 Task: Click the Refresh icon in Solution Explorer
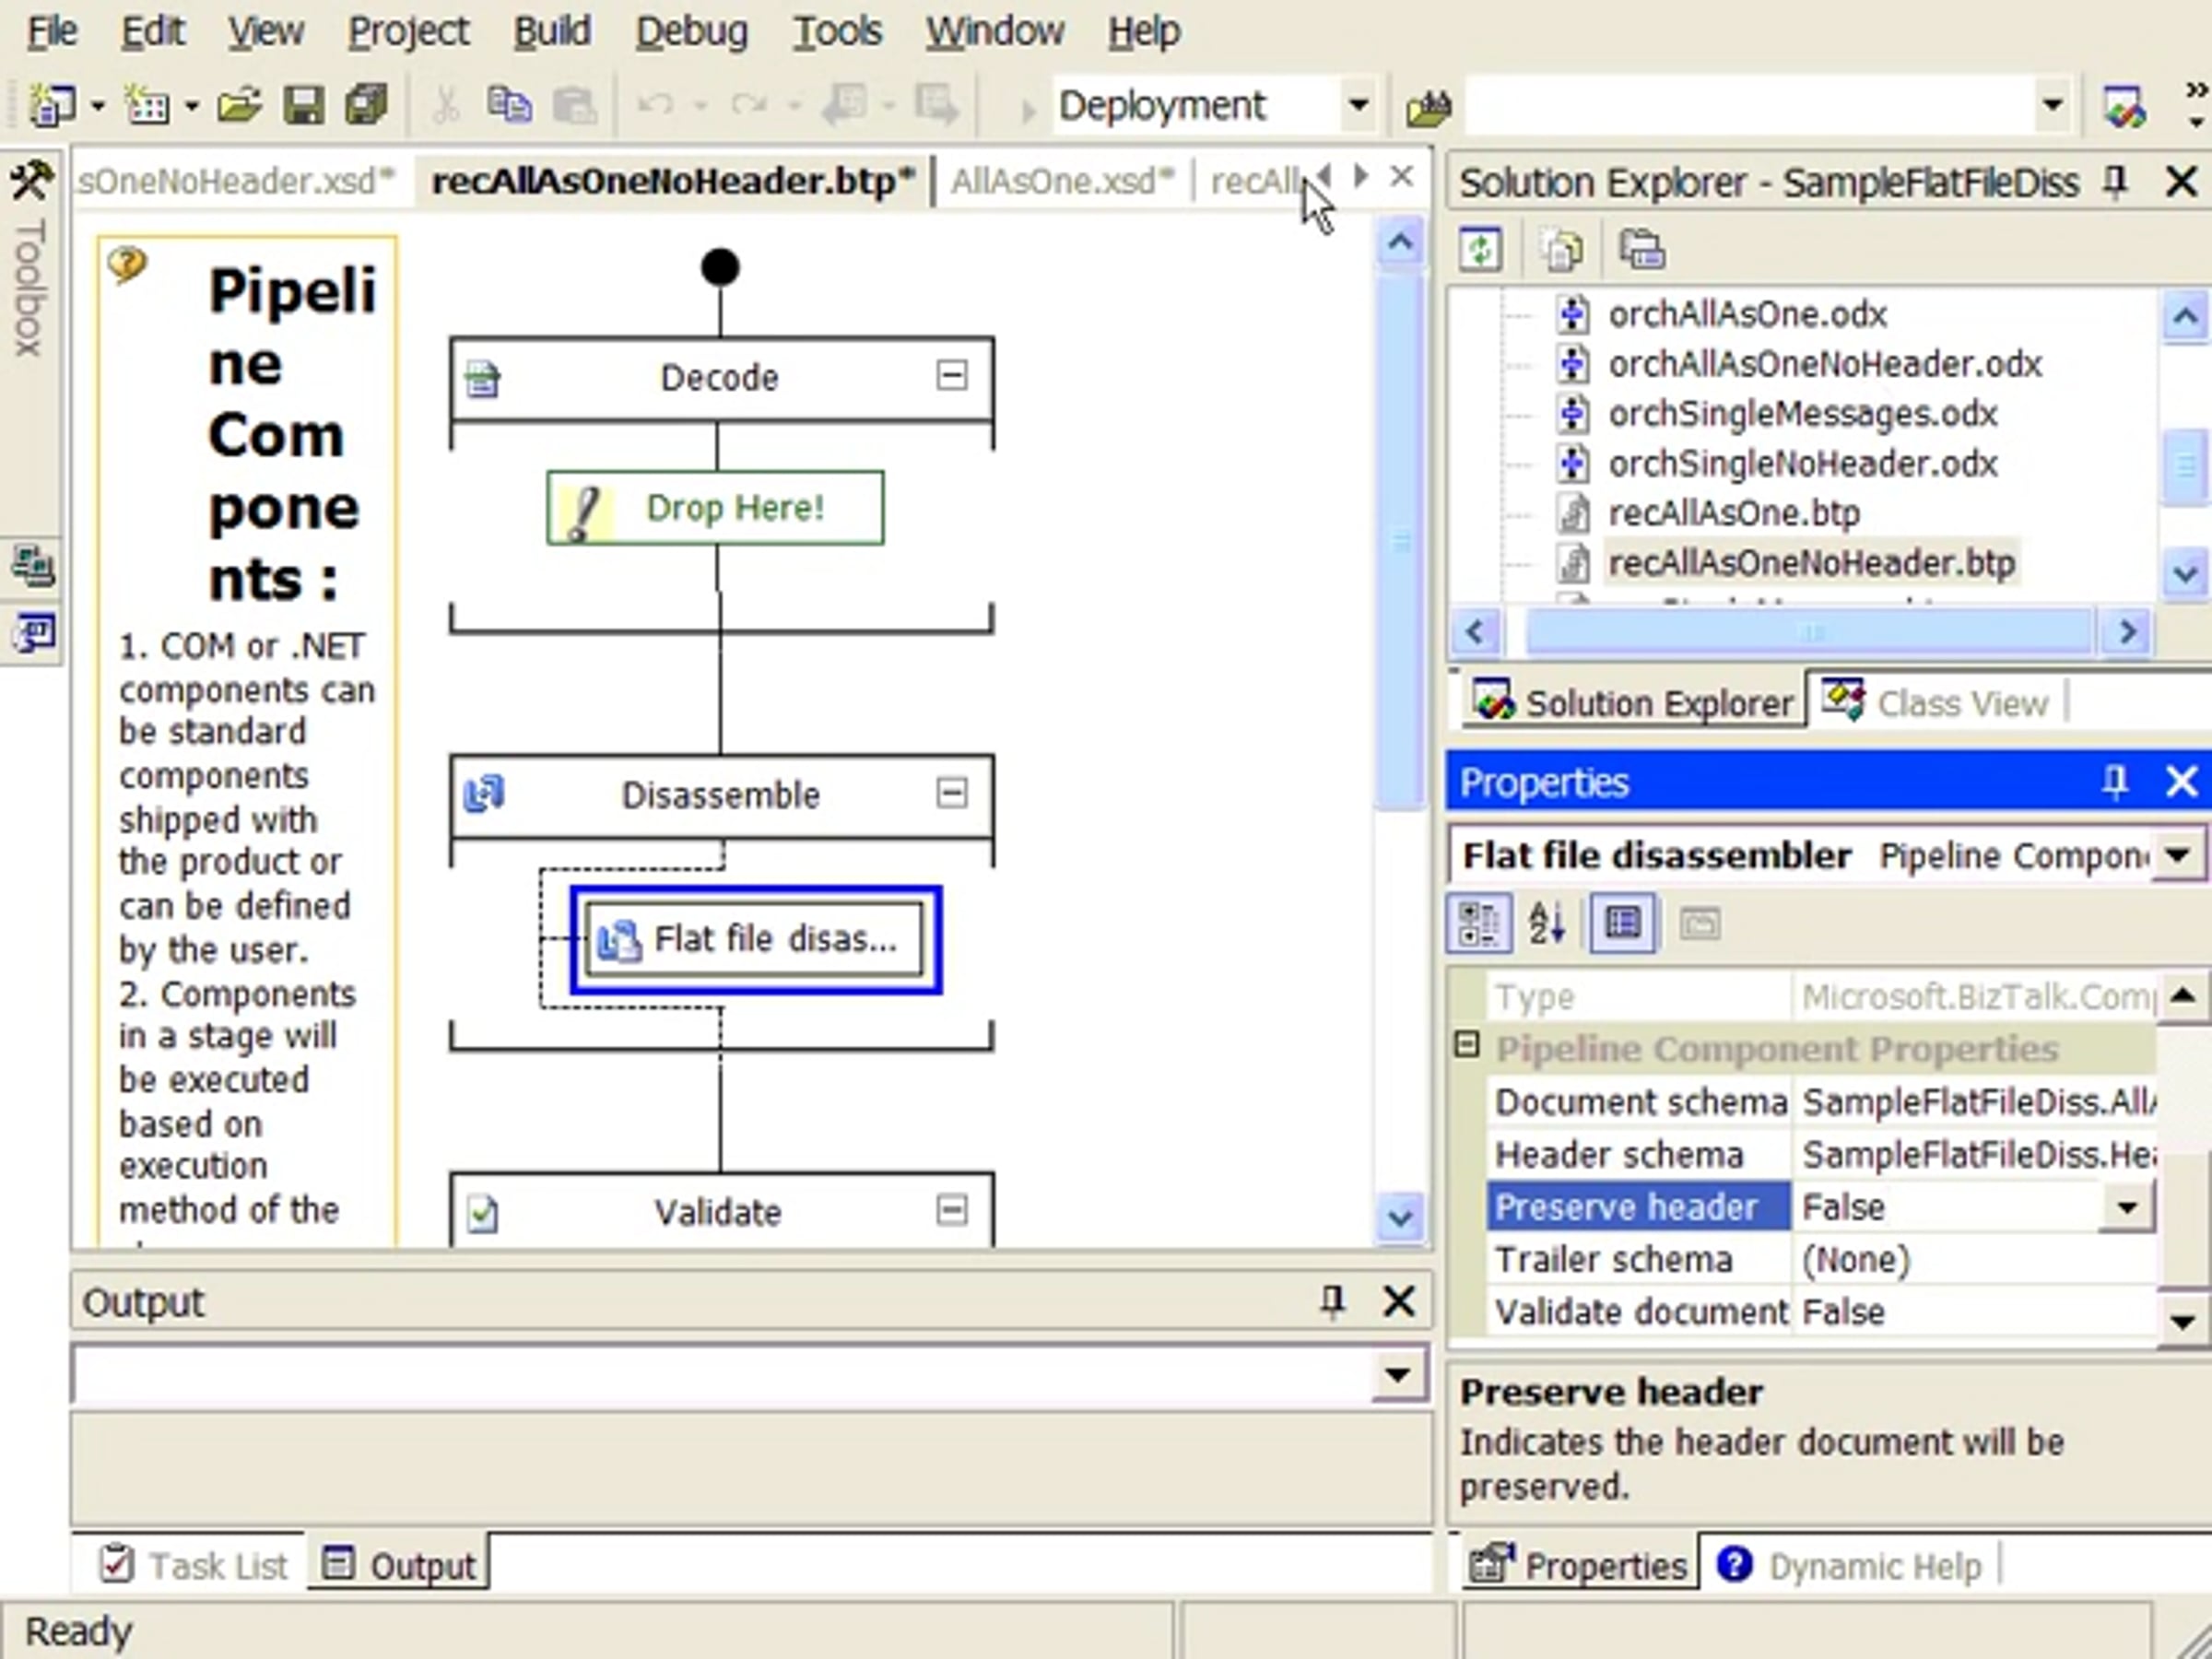[1481, 249]
